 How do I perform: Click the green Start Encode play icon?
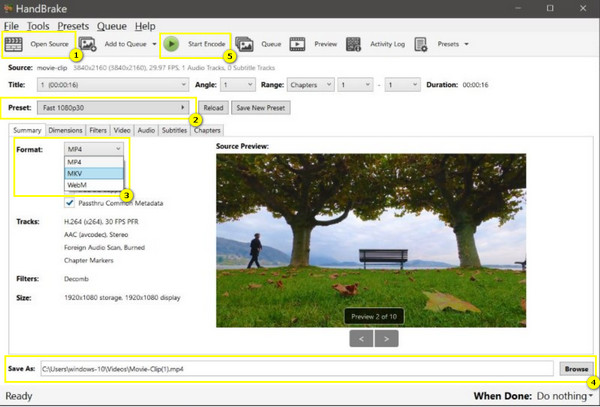[x=171, y=44]
